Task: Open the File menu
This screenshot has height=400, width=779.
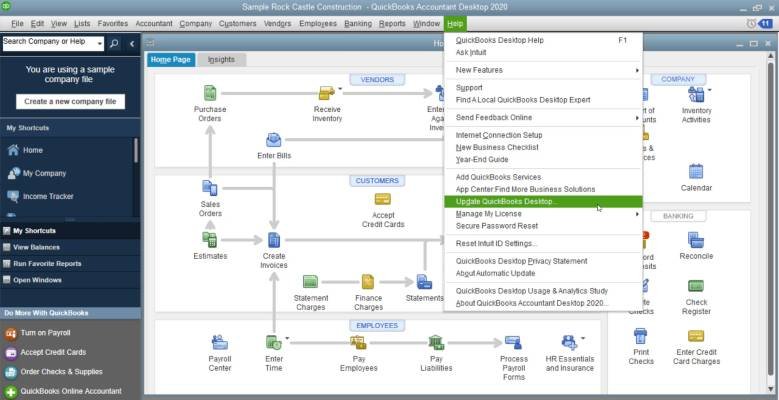Action: tap(17, 24)
